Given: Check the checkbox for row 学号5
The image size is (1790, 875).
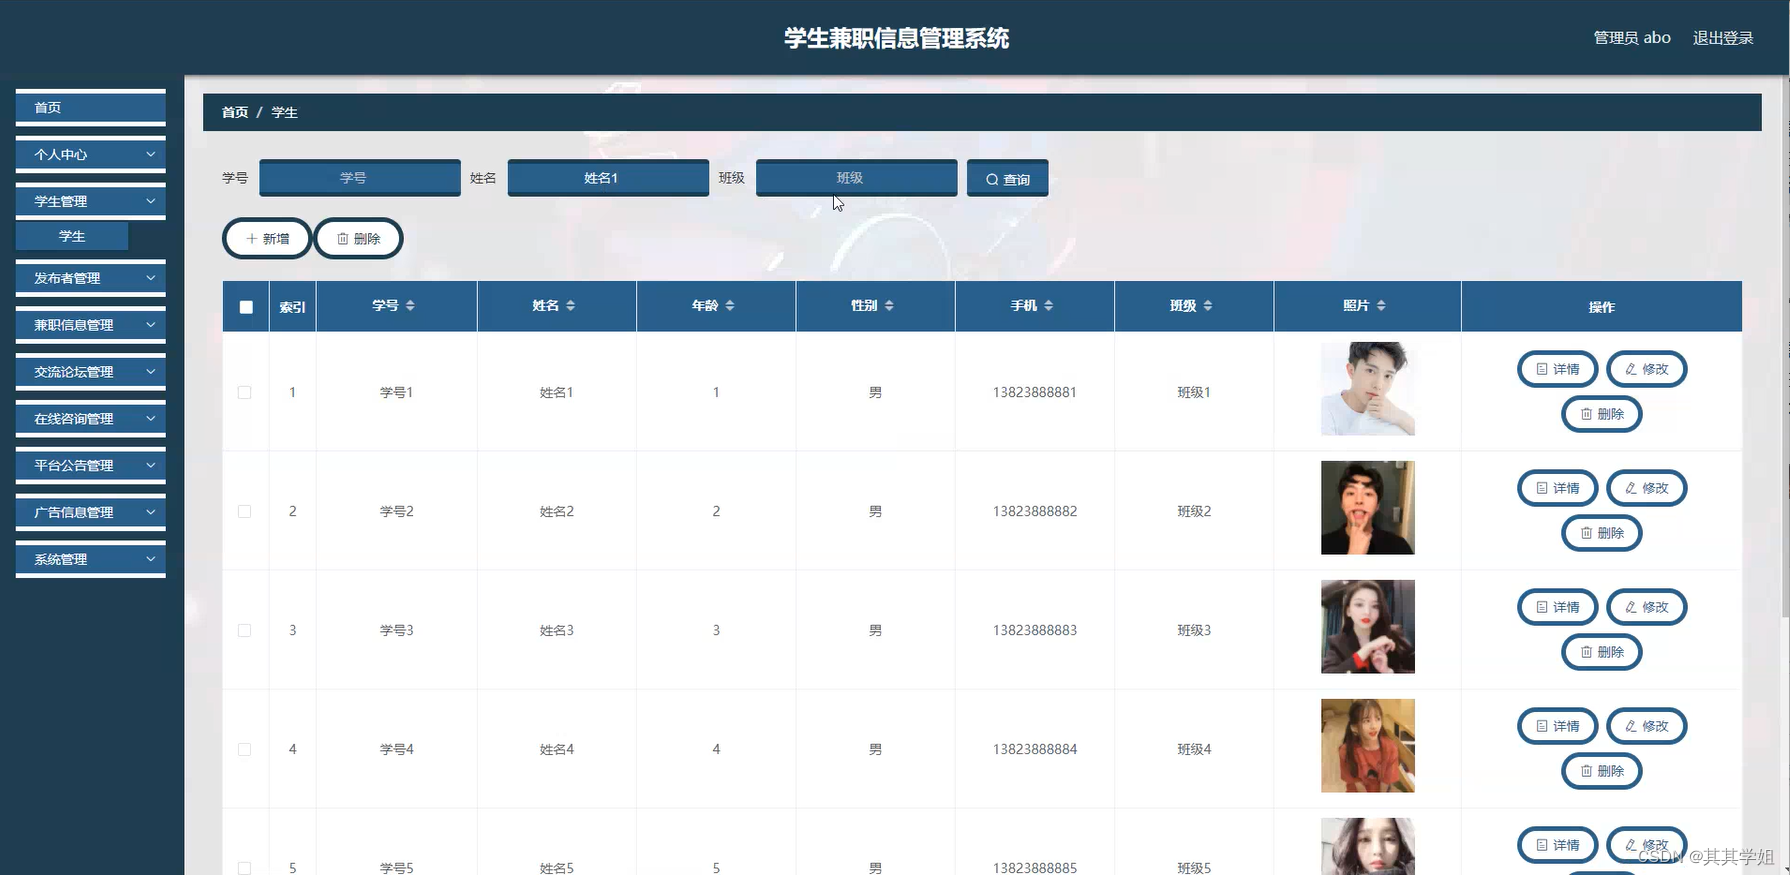Looking at the screenshot, I should (244, 868).
